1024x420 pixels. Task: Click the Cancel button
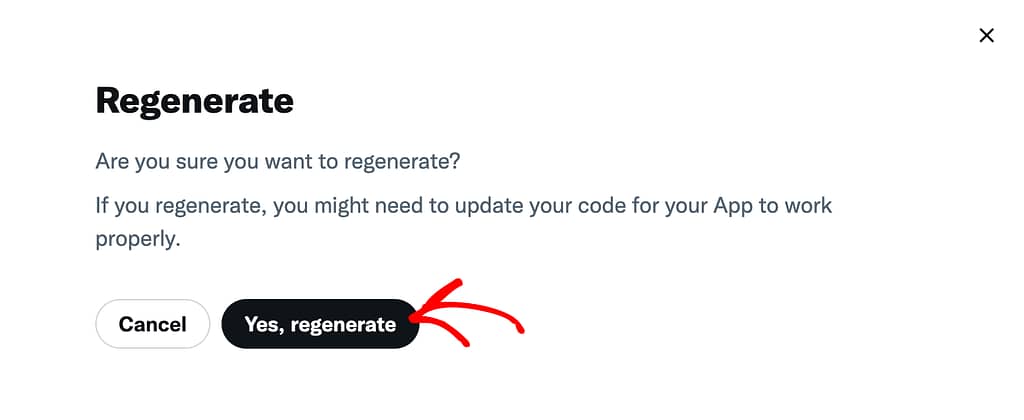click(x=153, y=324)
